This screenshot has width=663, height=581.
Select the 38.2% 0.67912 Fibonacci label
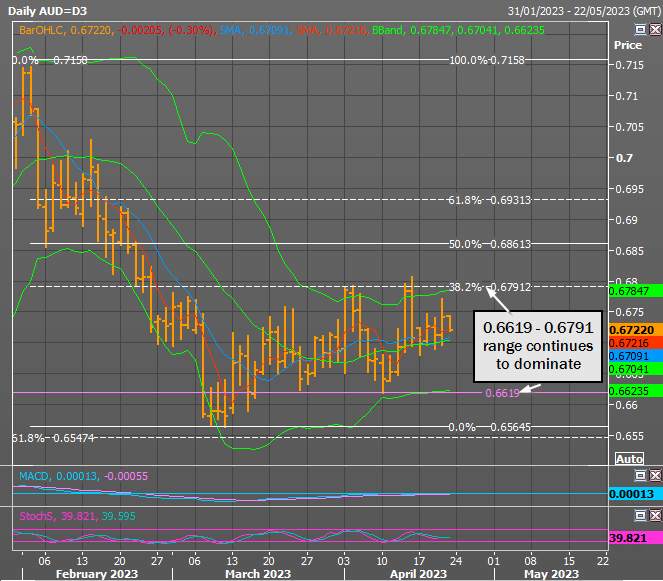point(489,287)
